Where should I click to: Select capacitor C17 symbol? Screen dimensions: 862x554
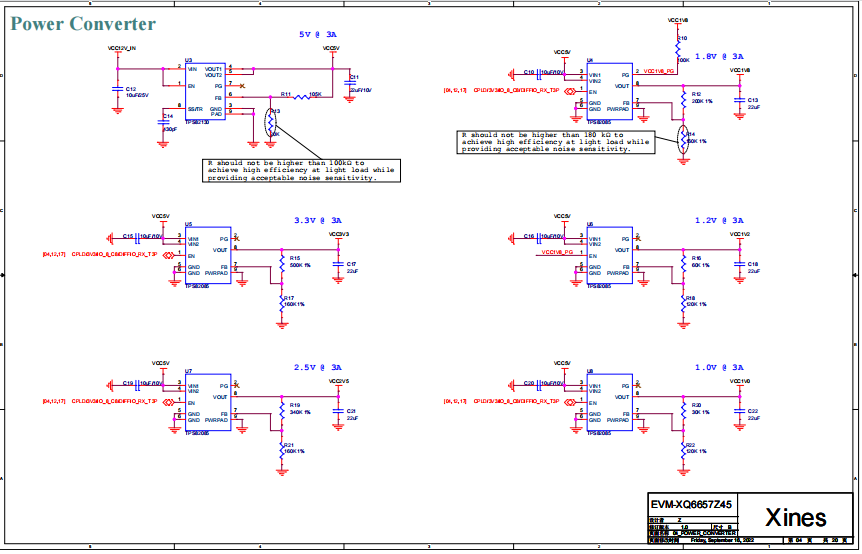pyautogui.click(x=338, y=264)
